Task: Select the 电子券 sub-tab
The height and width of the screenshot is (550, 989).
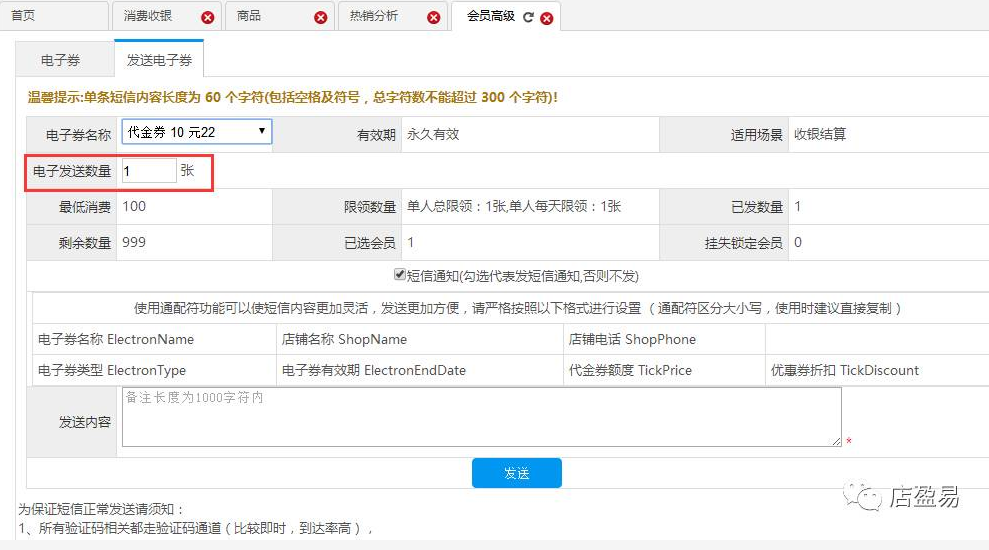Action: pyautogui.click(x=61, y=60)
